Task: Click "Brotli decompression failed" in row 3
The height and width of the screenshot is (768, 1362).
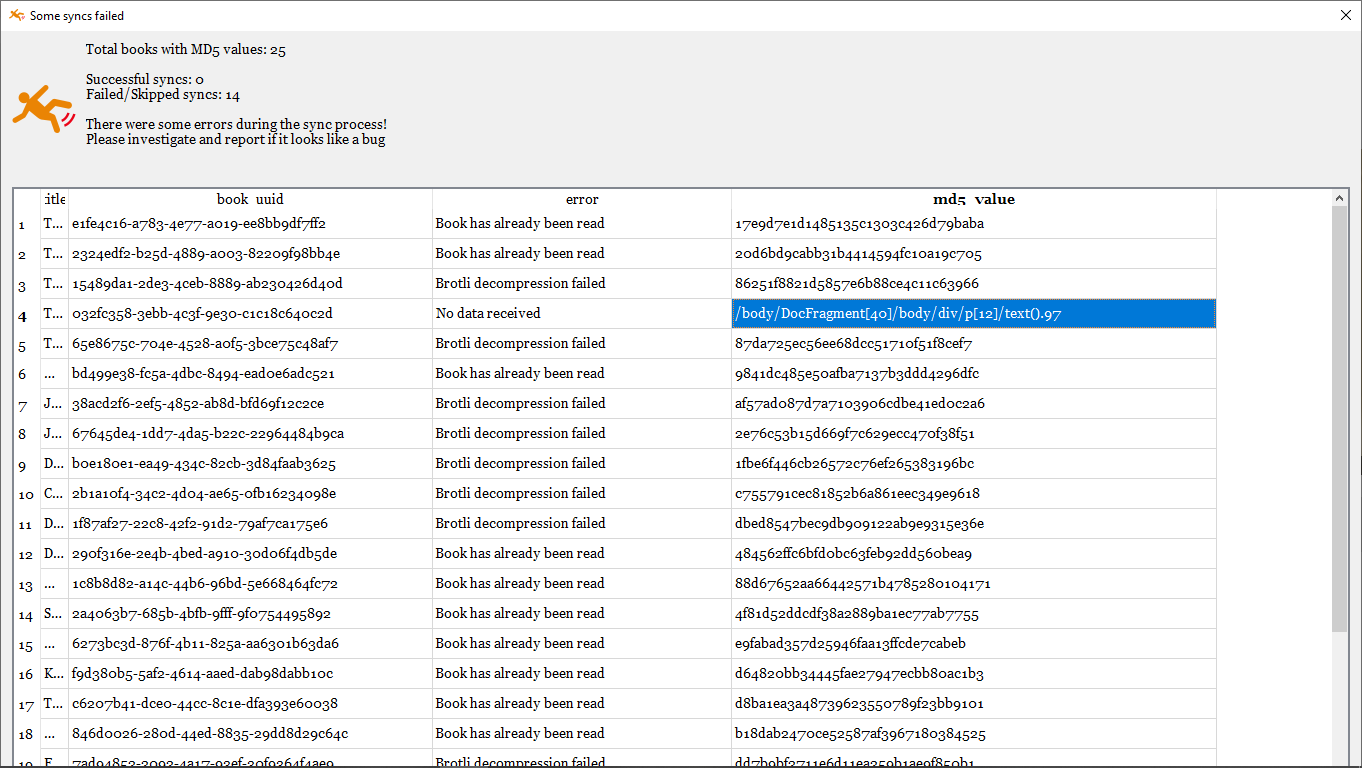Action: (x=582, y=284)
